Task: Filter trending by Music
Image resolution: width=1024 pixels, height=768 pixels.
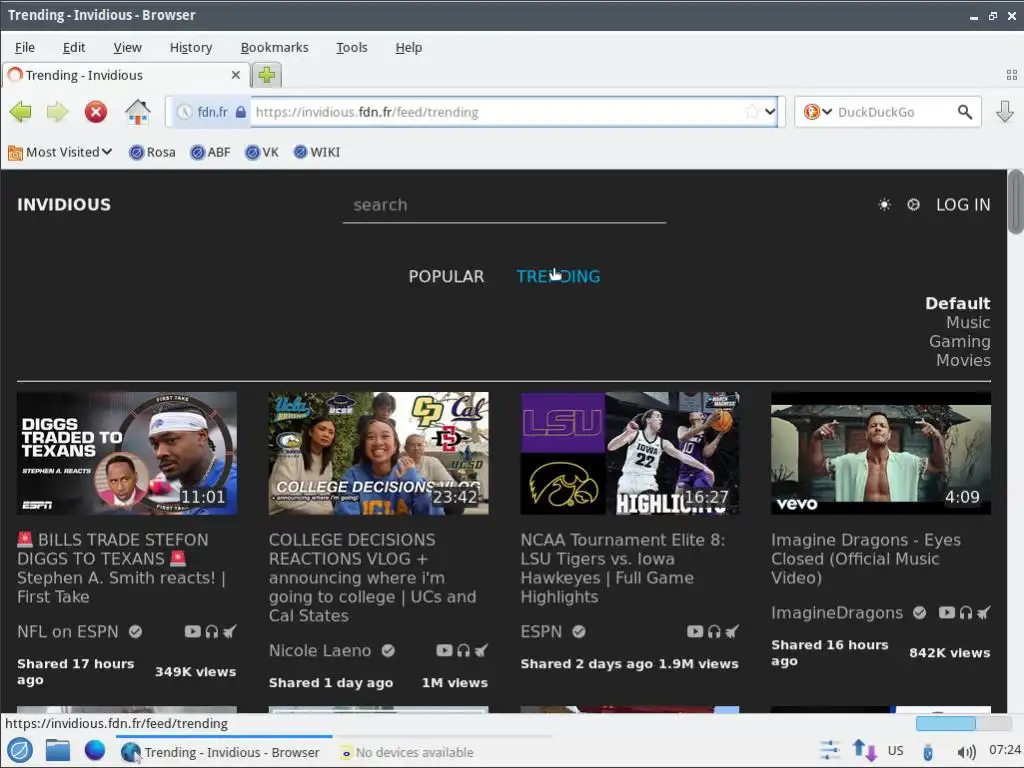Action: point(968,323)
